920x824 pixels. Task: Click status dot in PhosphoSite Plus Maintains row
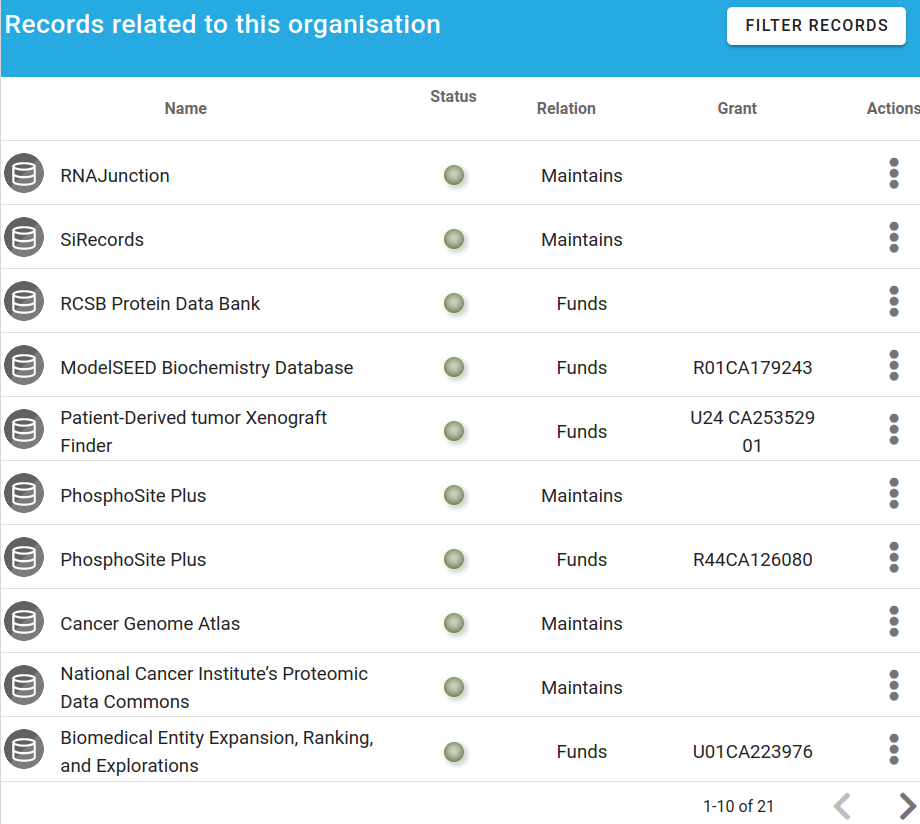[454, 495]
